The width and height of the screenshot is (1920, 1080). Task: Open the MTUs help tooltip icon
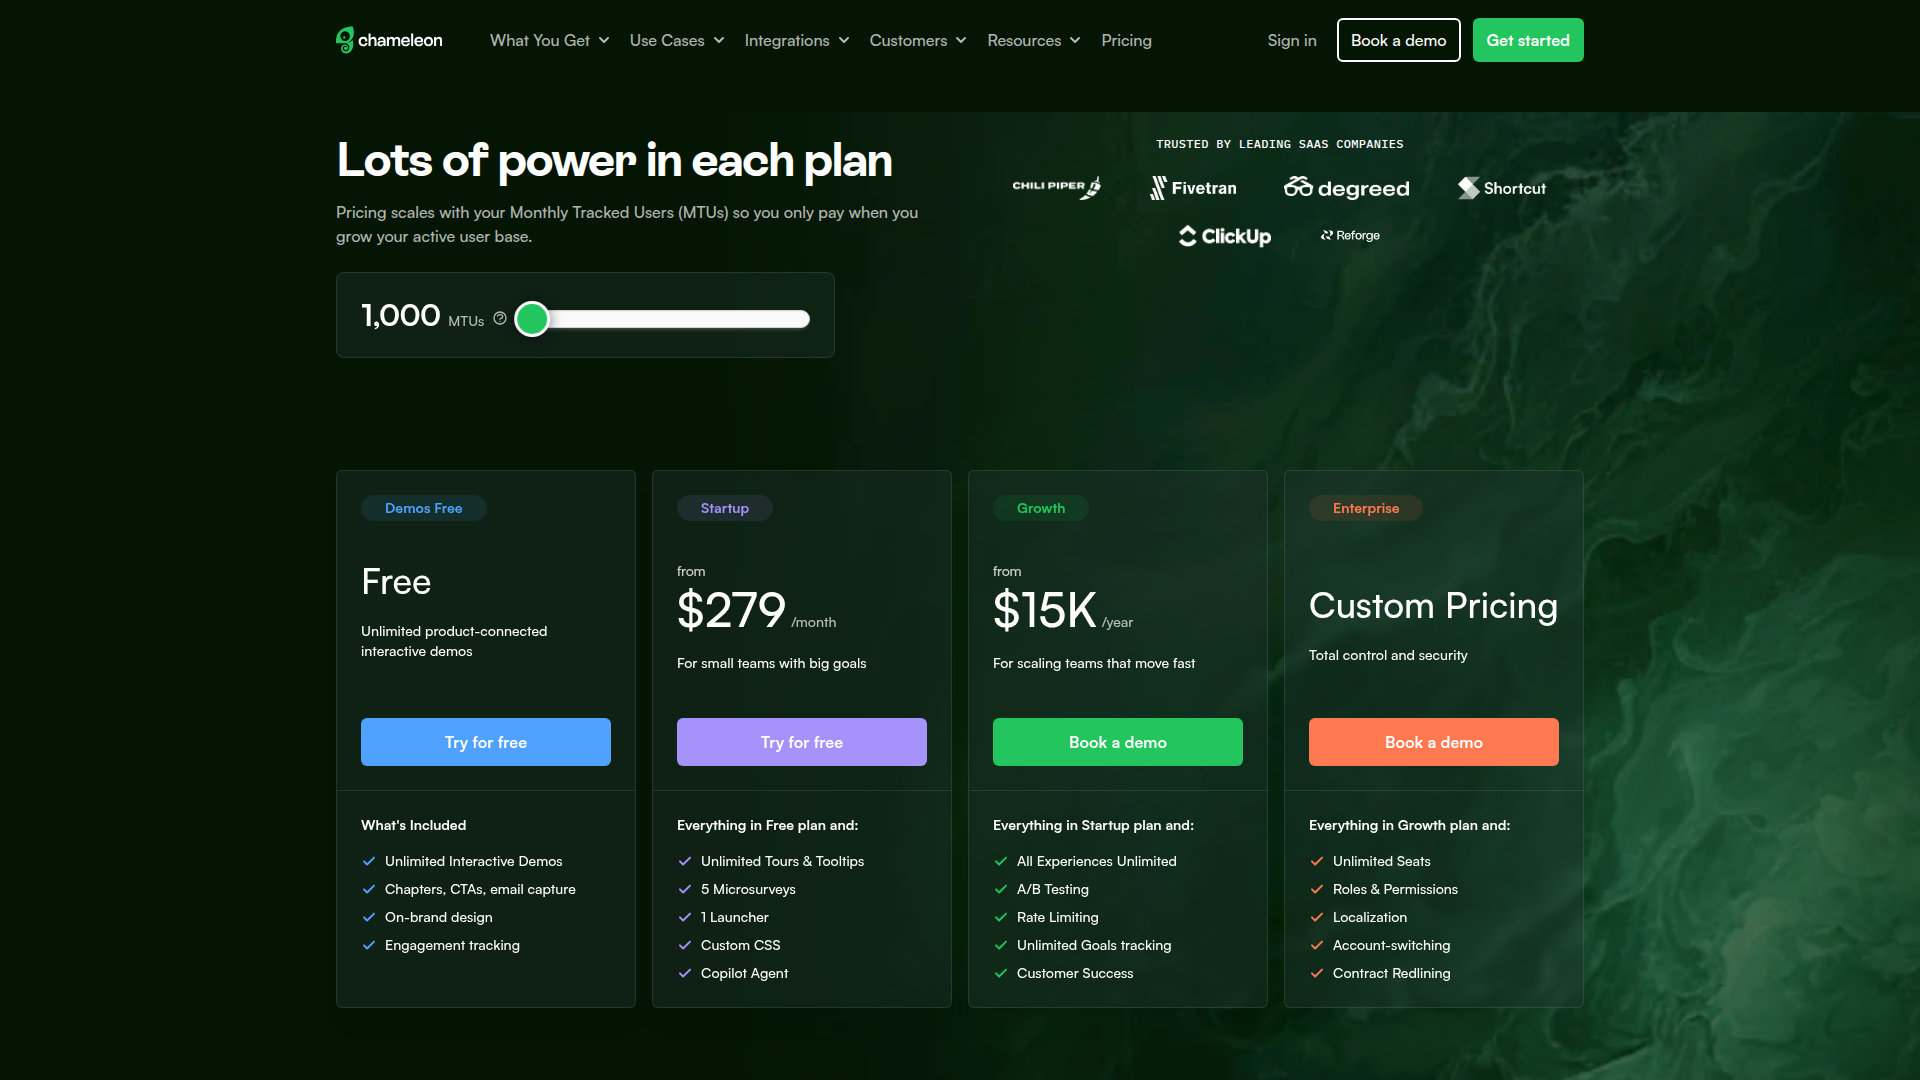[500, 318]
